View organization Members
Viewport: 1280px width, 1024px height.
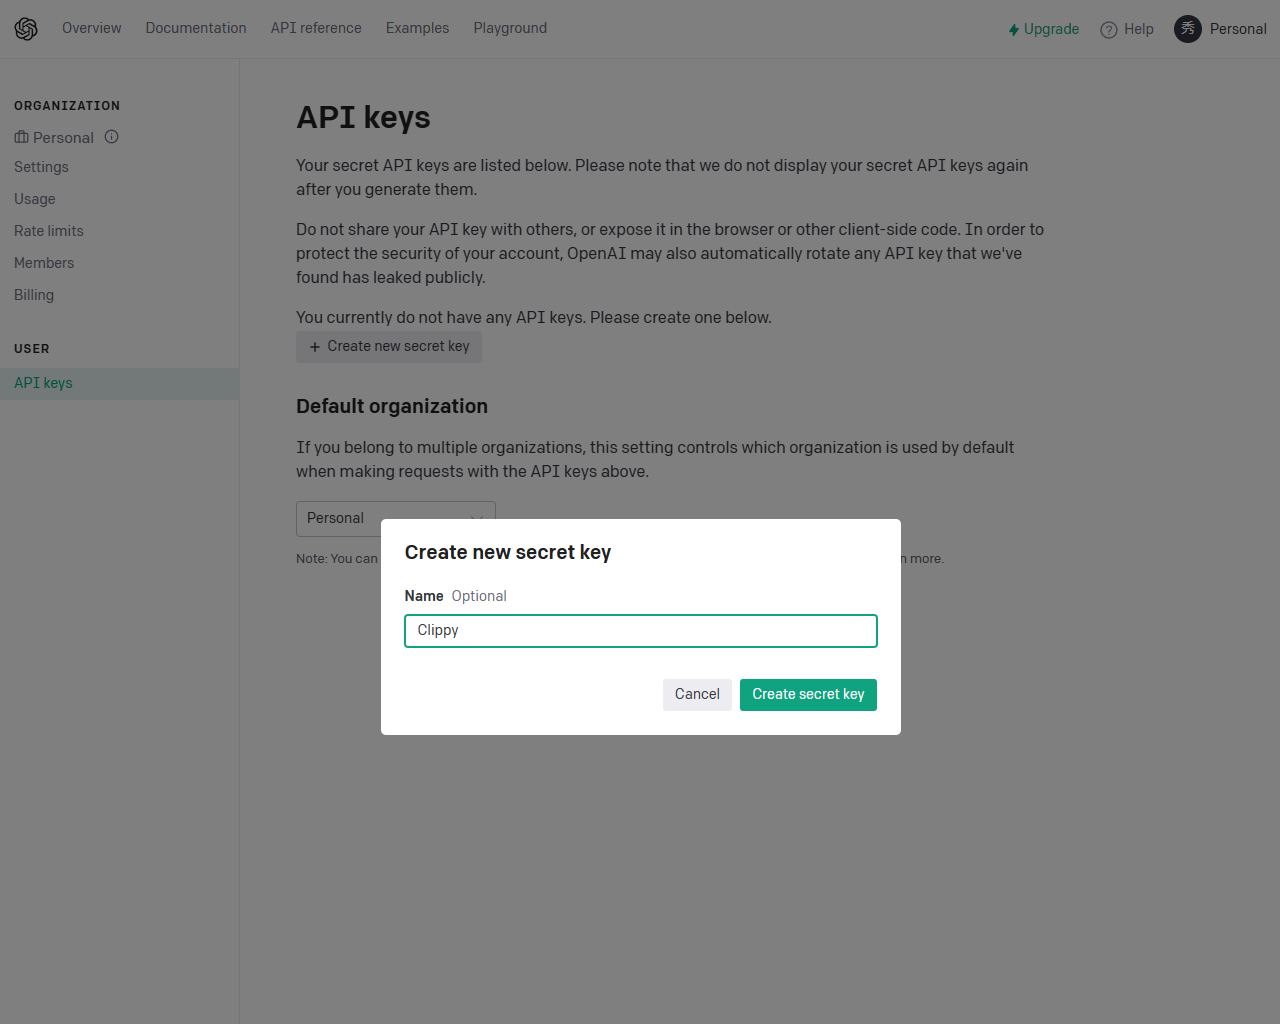pyautogui.click(x=44, y=262)
